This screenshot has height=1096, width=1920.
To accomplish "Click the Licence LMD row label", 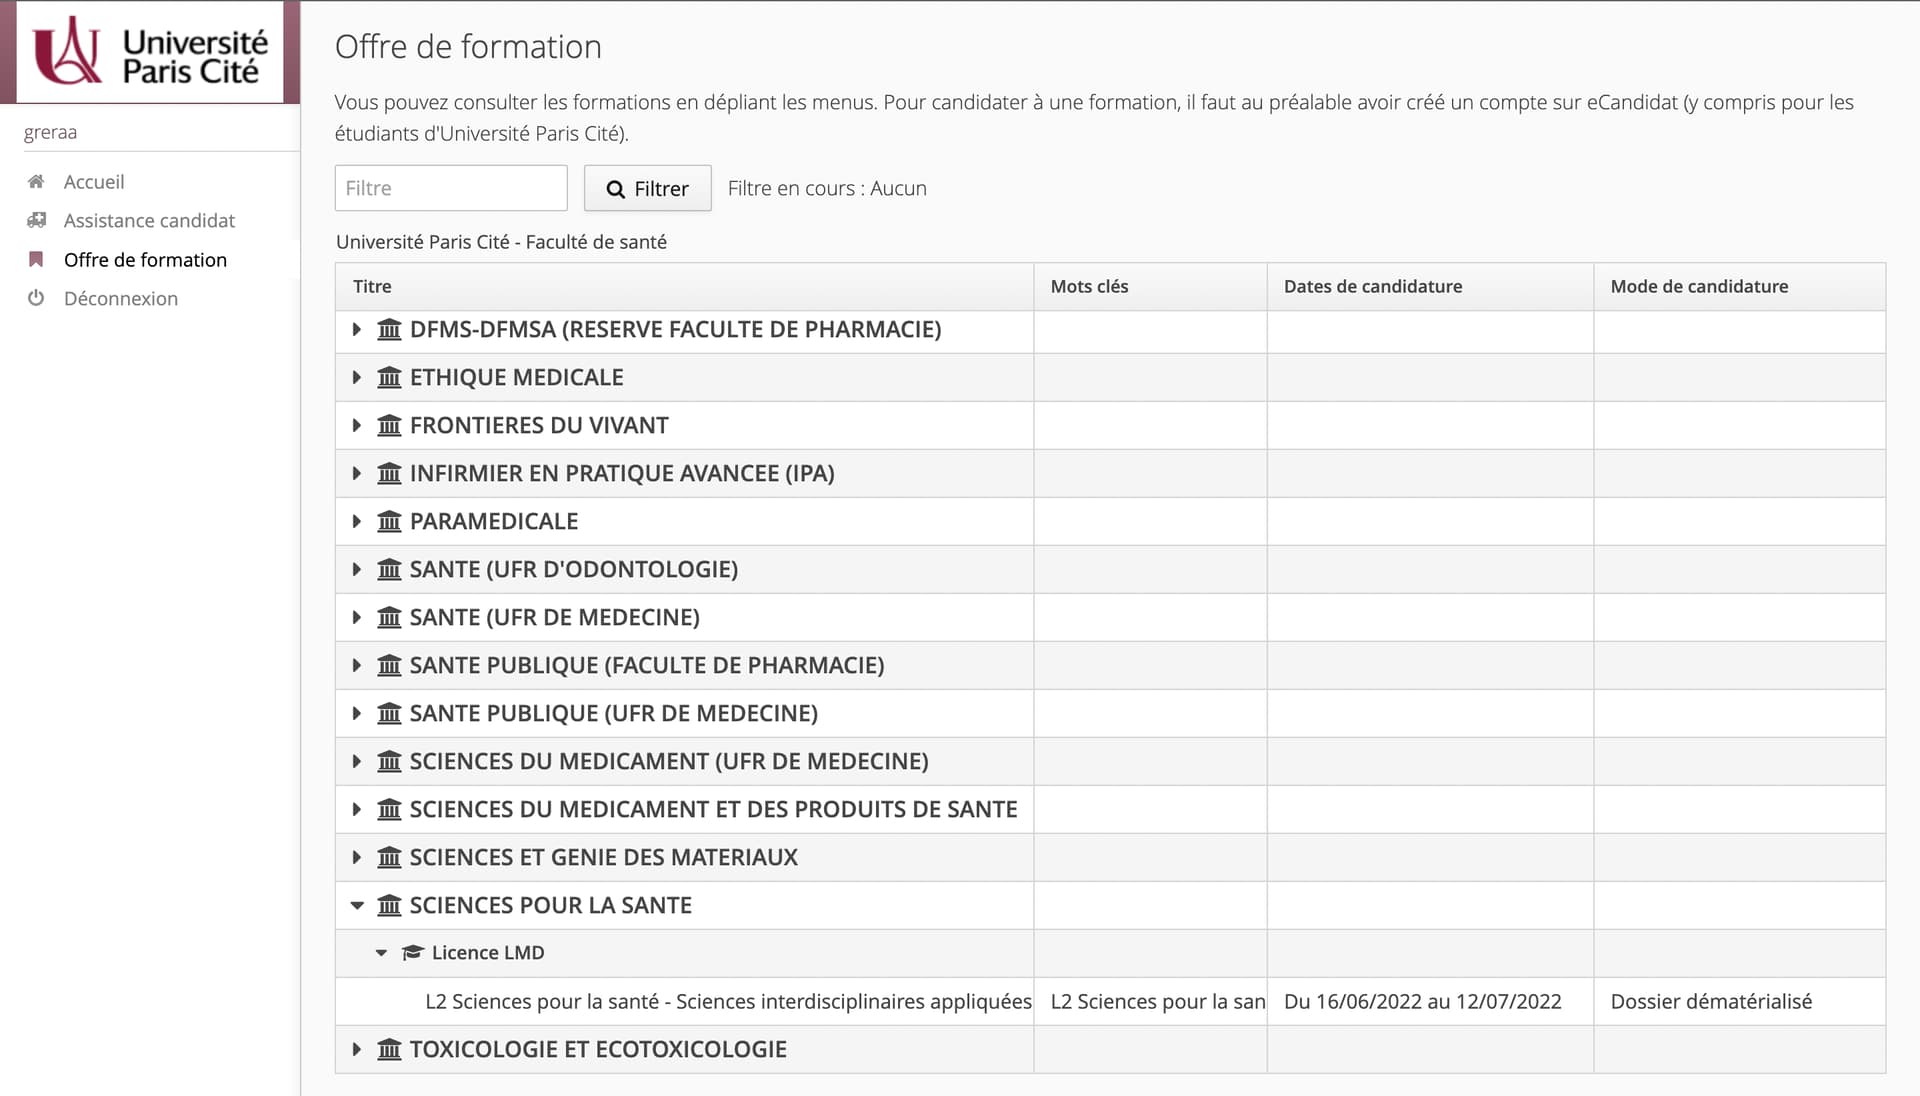I will 488,953.
